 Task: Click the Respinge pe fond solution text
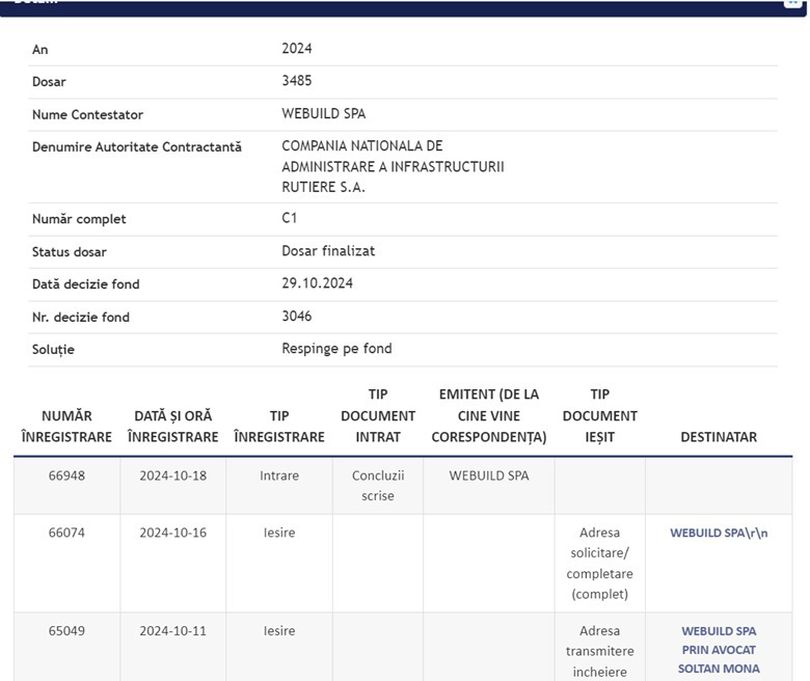pos(337,349)
